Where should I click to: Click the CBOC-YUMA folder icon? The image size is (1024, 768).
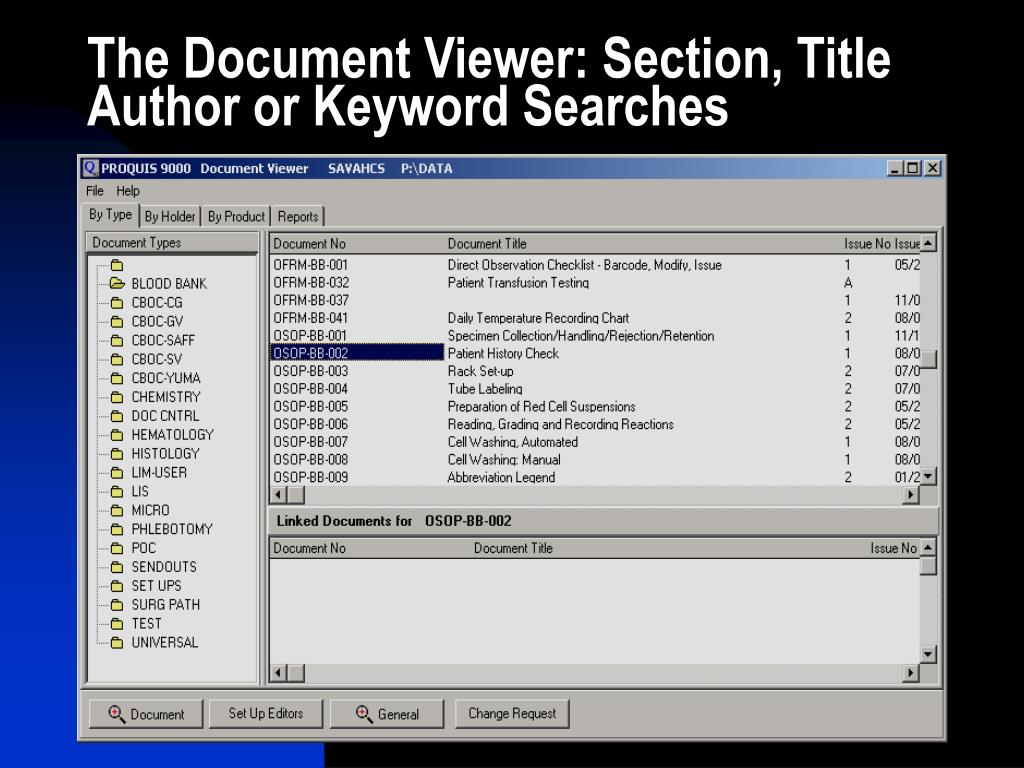click(x=117, y=378)
